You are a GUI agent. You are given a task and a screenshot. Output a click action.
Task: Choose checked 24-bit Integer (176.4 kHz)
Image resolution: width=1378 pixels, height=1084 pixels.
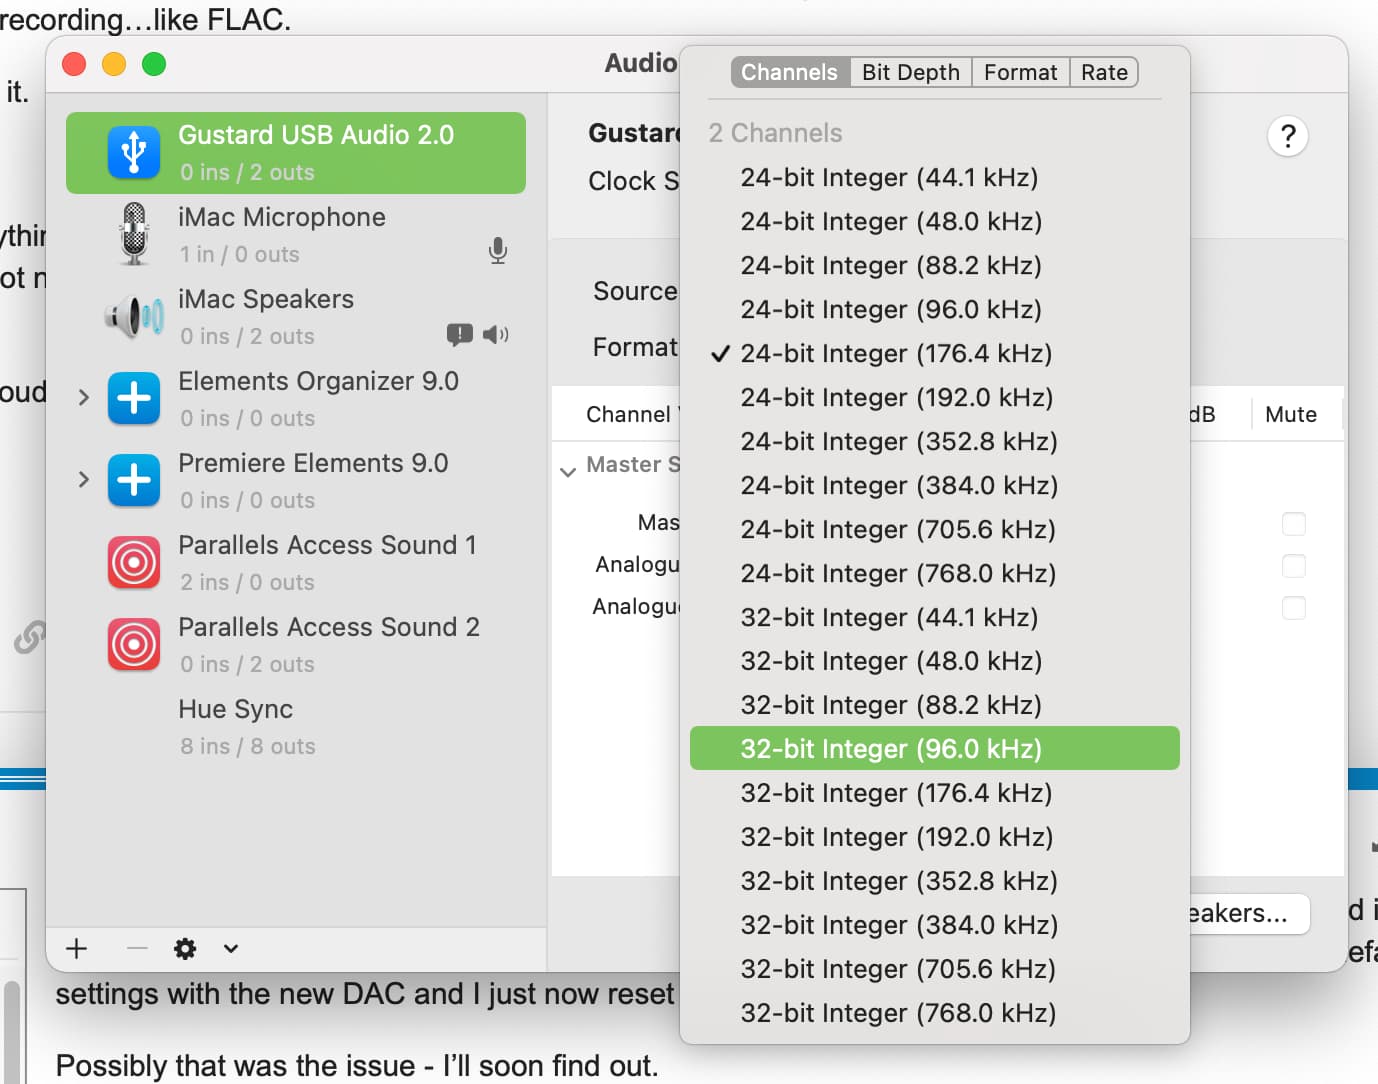click(x=935, y=353)
